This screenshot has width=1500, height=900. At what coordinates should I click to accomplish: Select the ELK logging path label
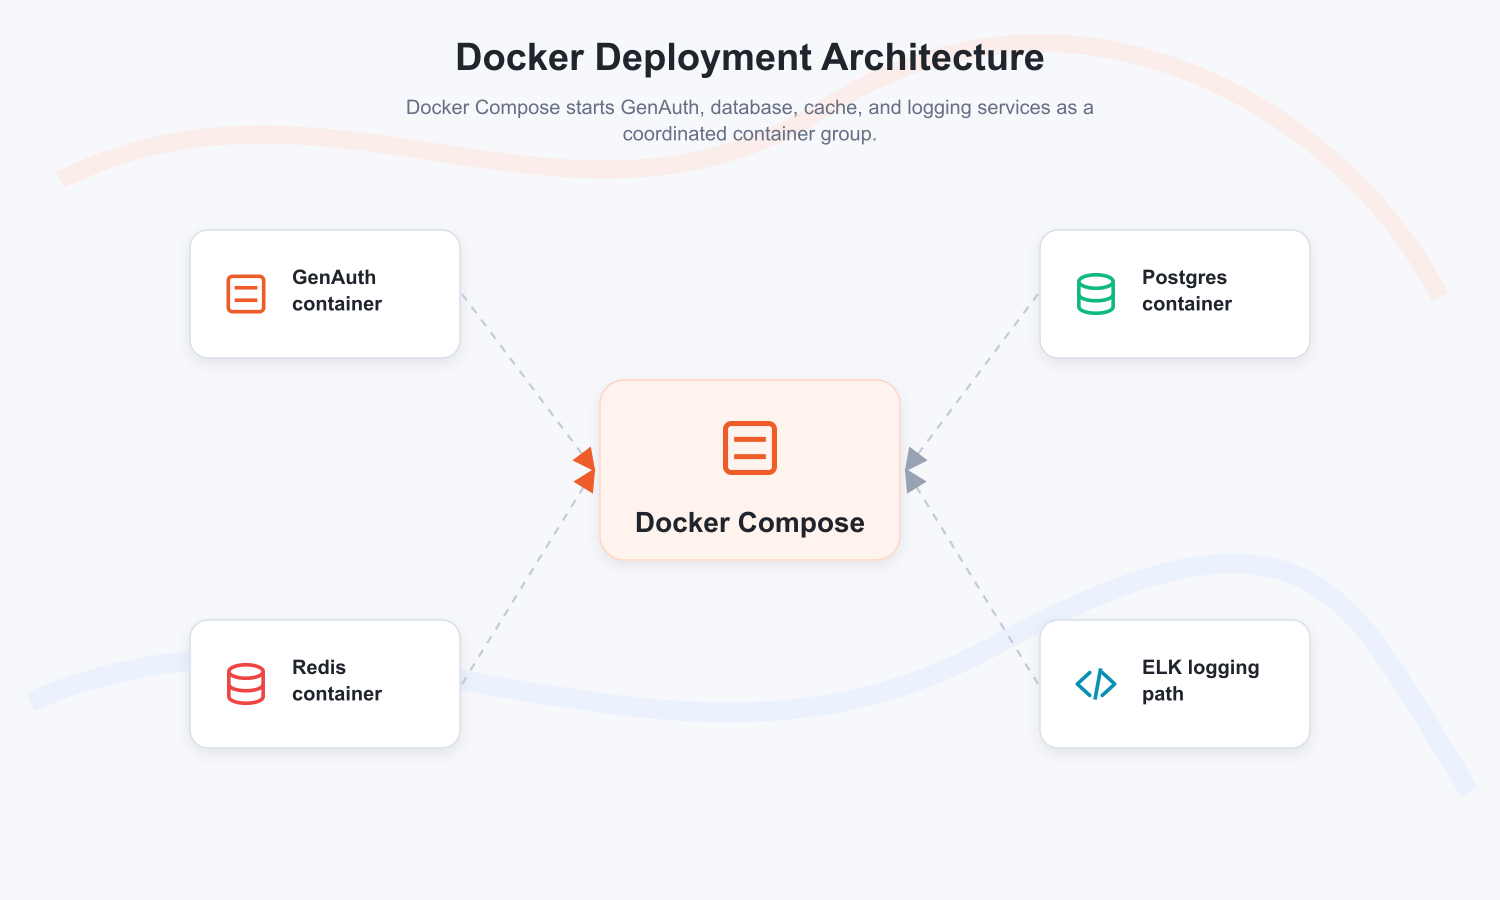1201,681
